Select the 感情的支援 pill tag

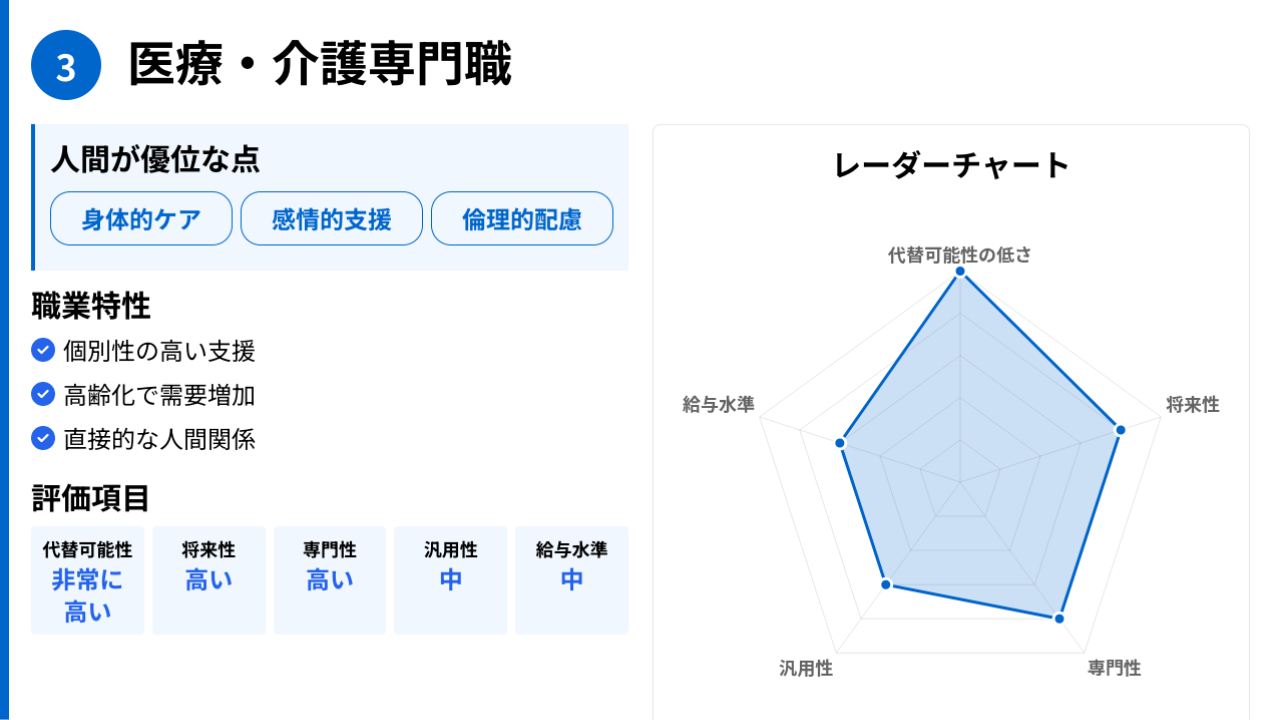pyautogui.click(x=332, y=219)
